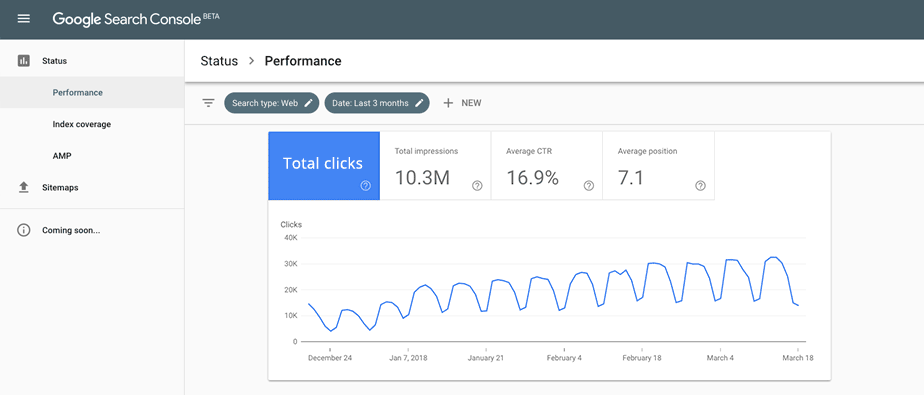Click the filter list icon
The image size is (924, 395).
tap(208, 103)
